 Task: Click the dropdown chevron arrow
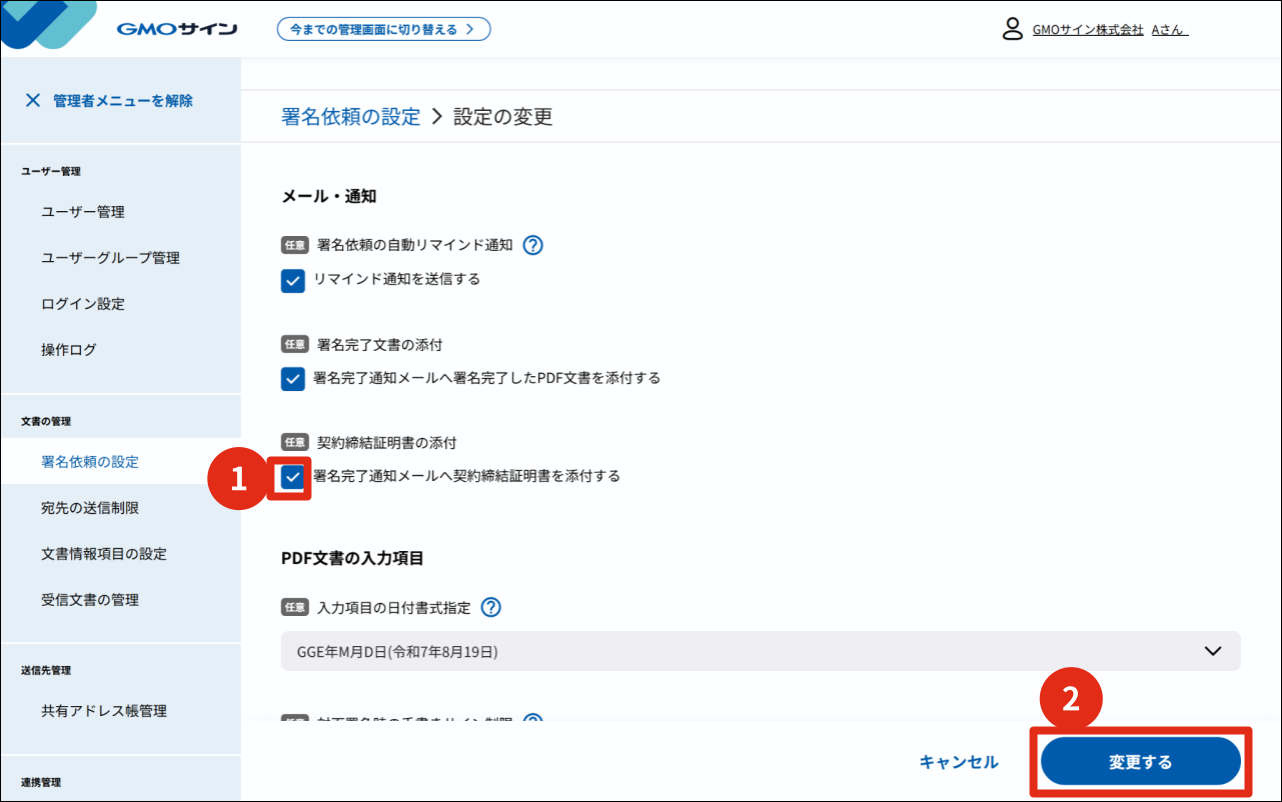click(x=1213, y=651)
